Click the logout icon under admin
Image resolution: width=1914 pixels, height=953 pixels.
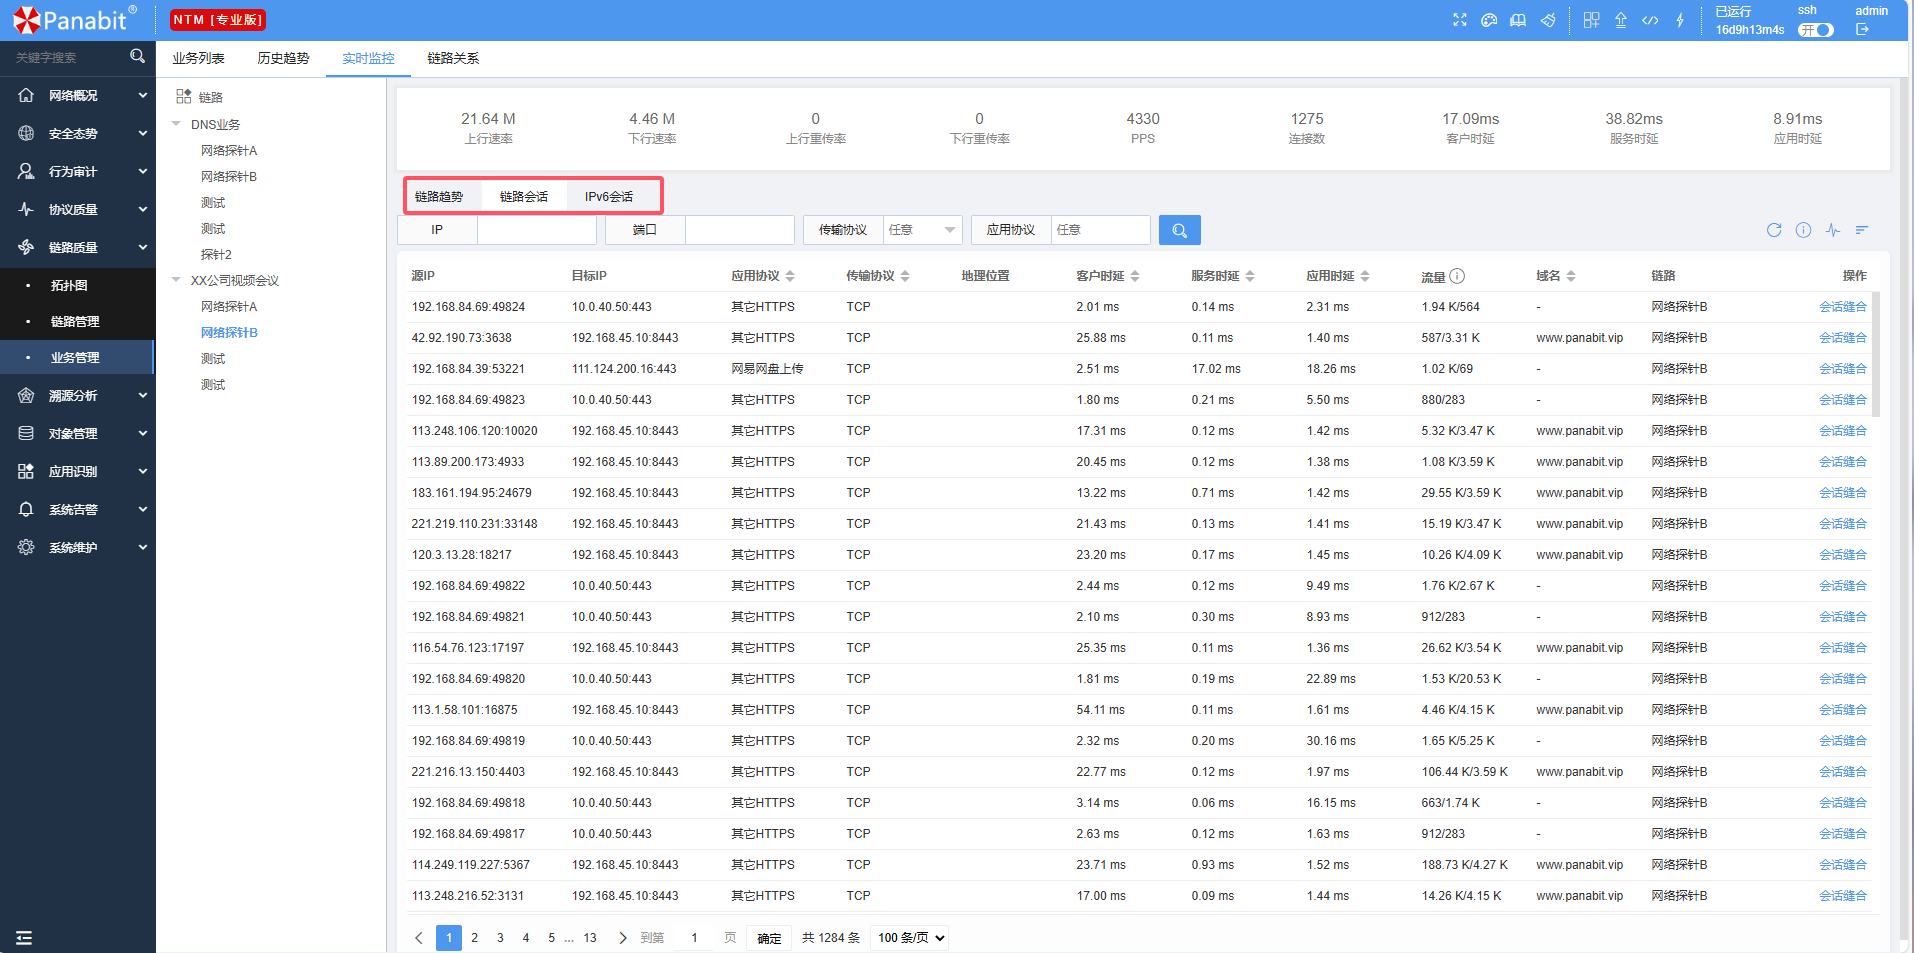click(x=1862, y=30)
